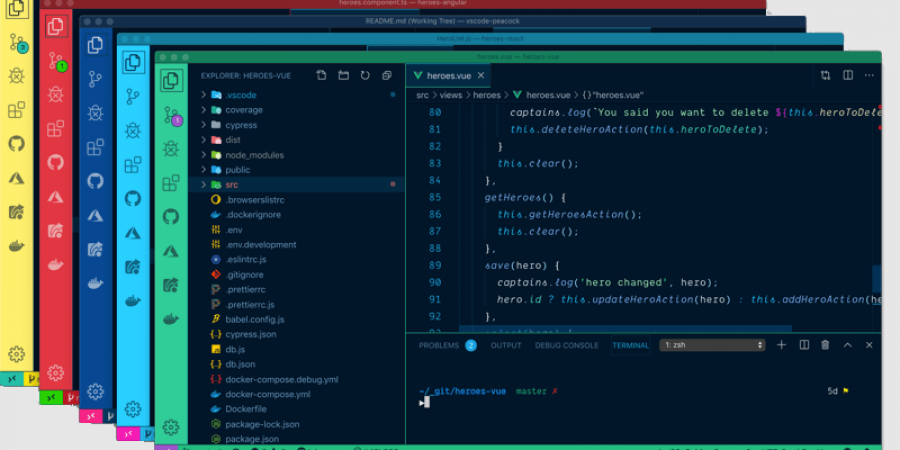
Task: Open GitHub view in the red heroes-angular window
Action: pos(56,162)
